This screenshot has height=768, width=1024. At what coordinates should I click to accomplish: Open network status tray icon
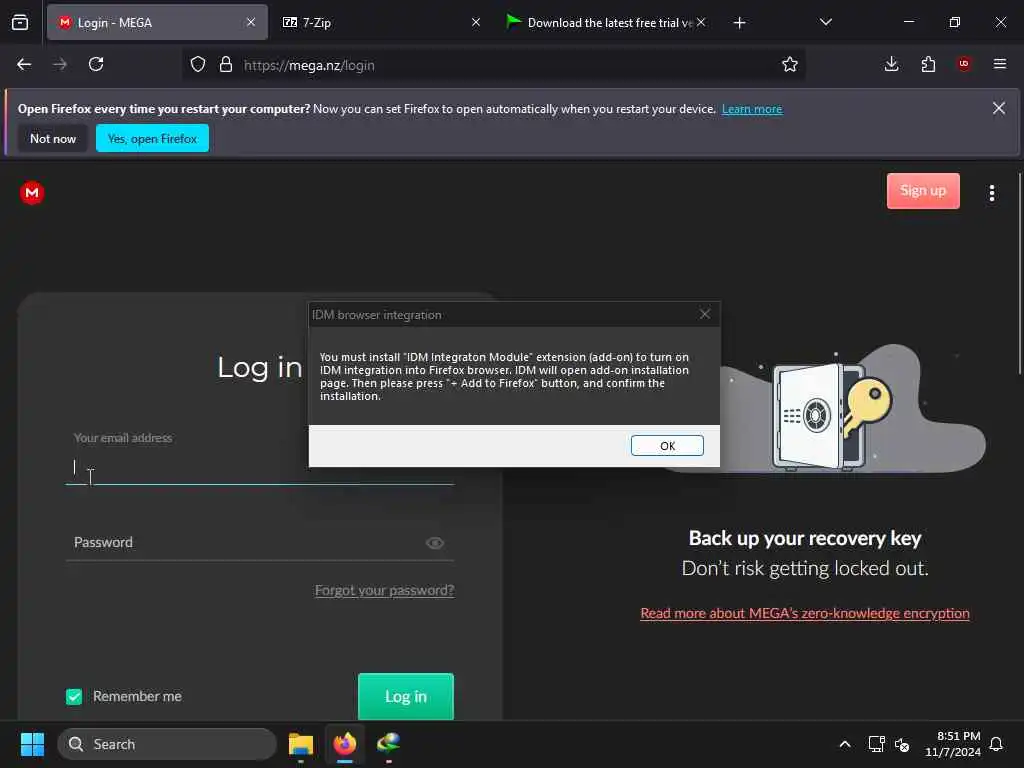pyautogui.click(x=876, y=744)
